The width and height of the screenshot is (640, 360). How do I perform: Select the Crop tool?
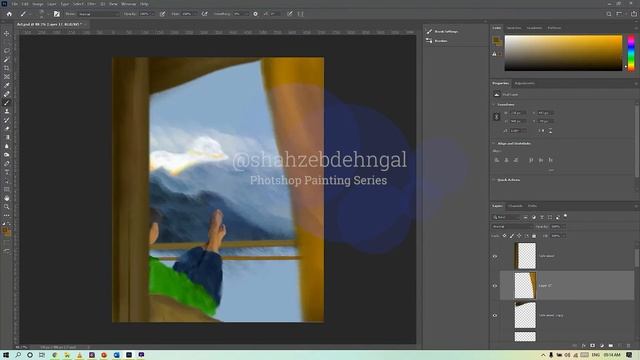[x=7, y=68]
